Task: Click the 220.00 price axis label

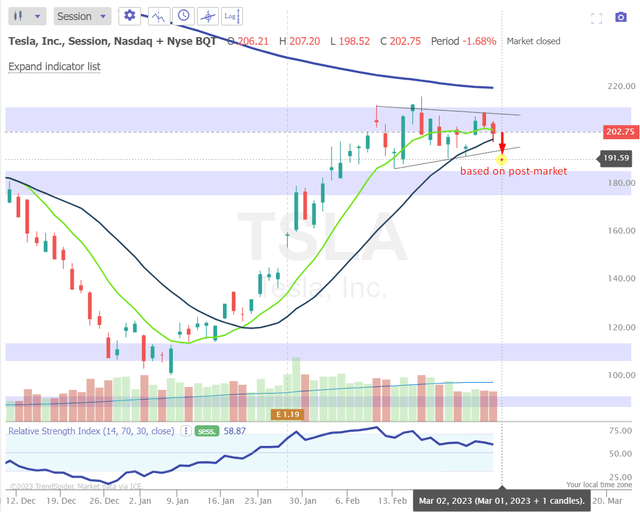Action: point(621,86)
